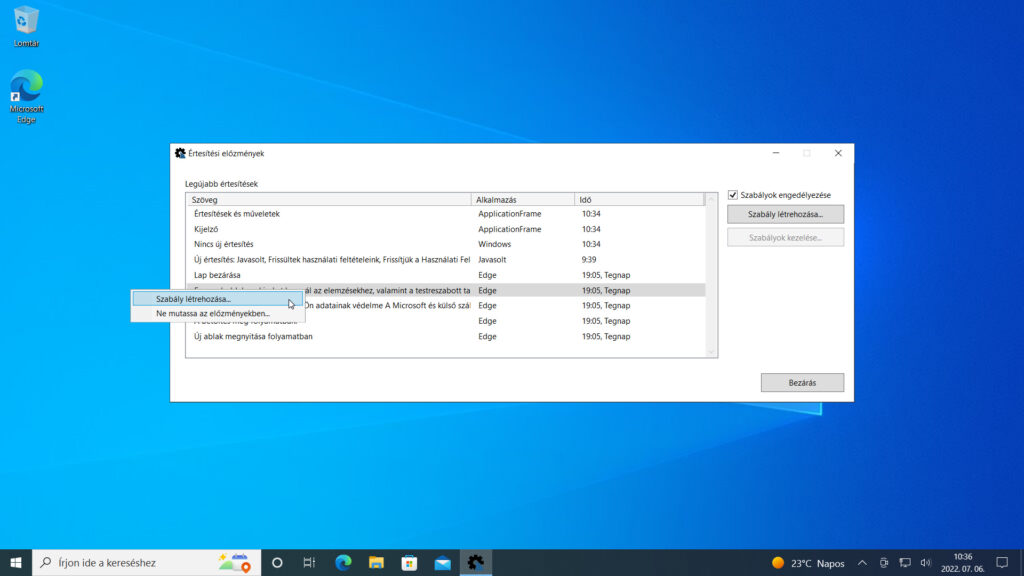Click the disabled Szabályok kezelése... button
Screen dimensions: 1024x576
point(786,238)
